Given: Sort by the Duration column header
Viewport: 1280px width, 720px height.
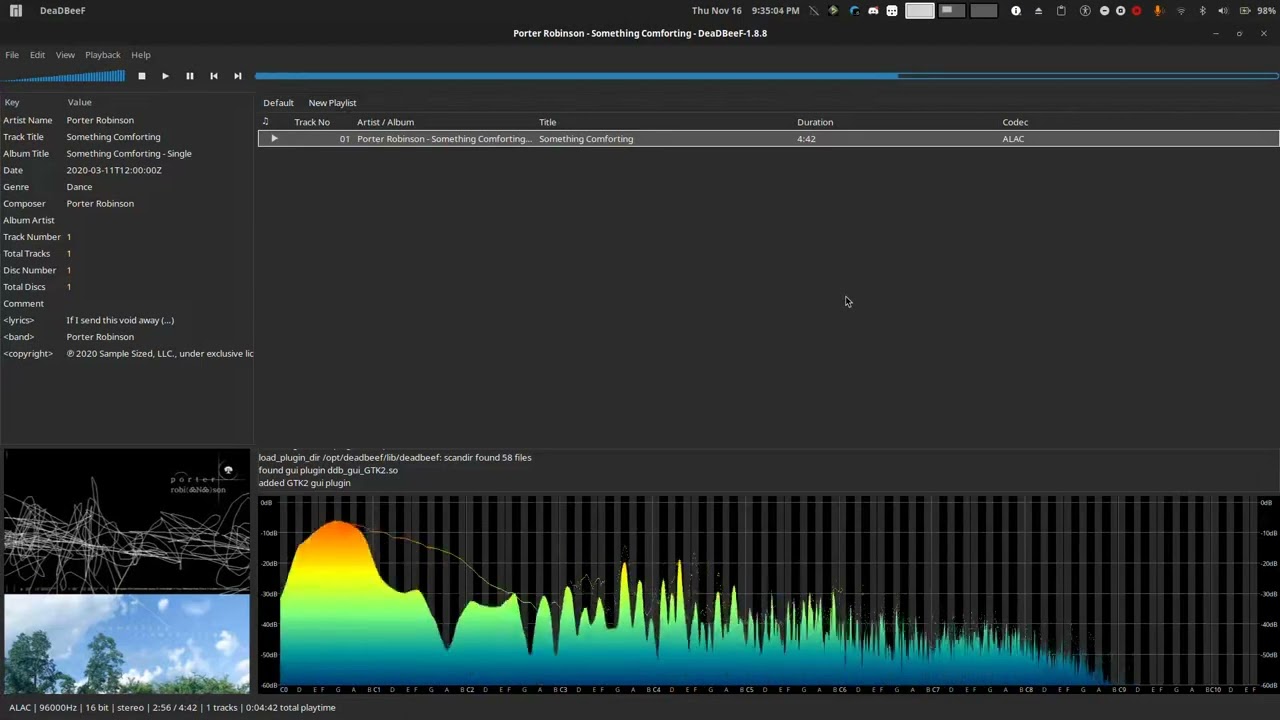Looking at the screenshot, I should point(815,122).
